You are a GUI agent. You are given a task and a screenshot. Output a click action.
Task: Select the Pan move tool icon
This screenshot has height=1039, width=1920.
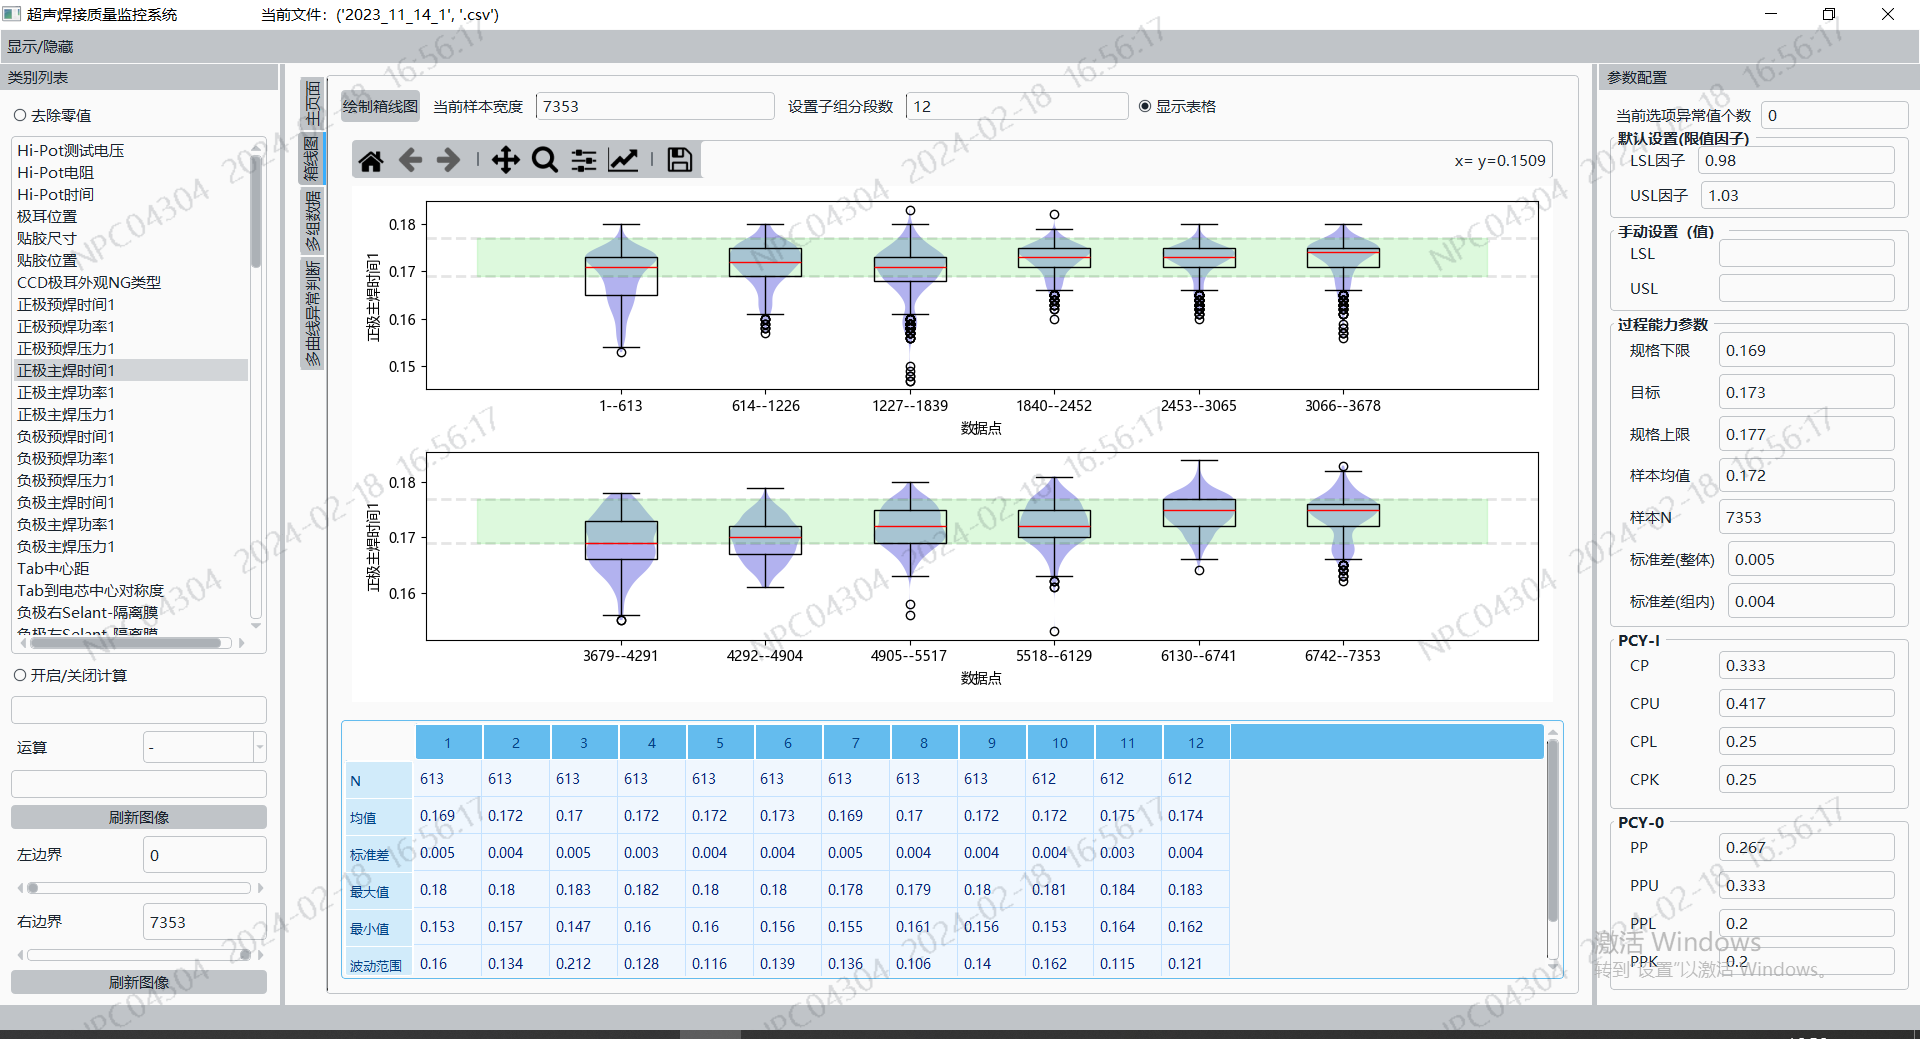(x=505, y=160)
